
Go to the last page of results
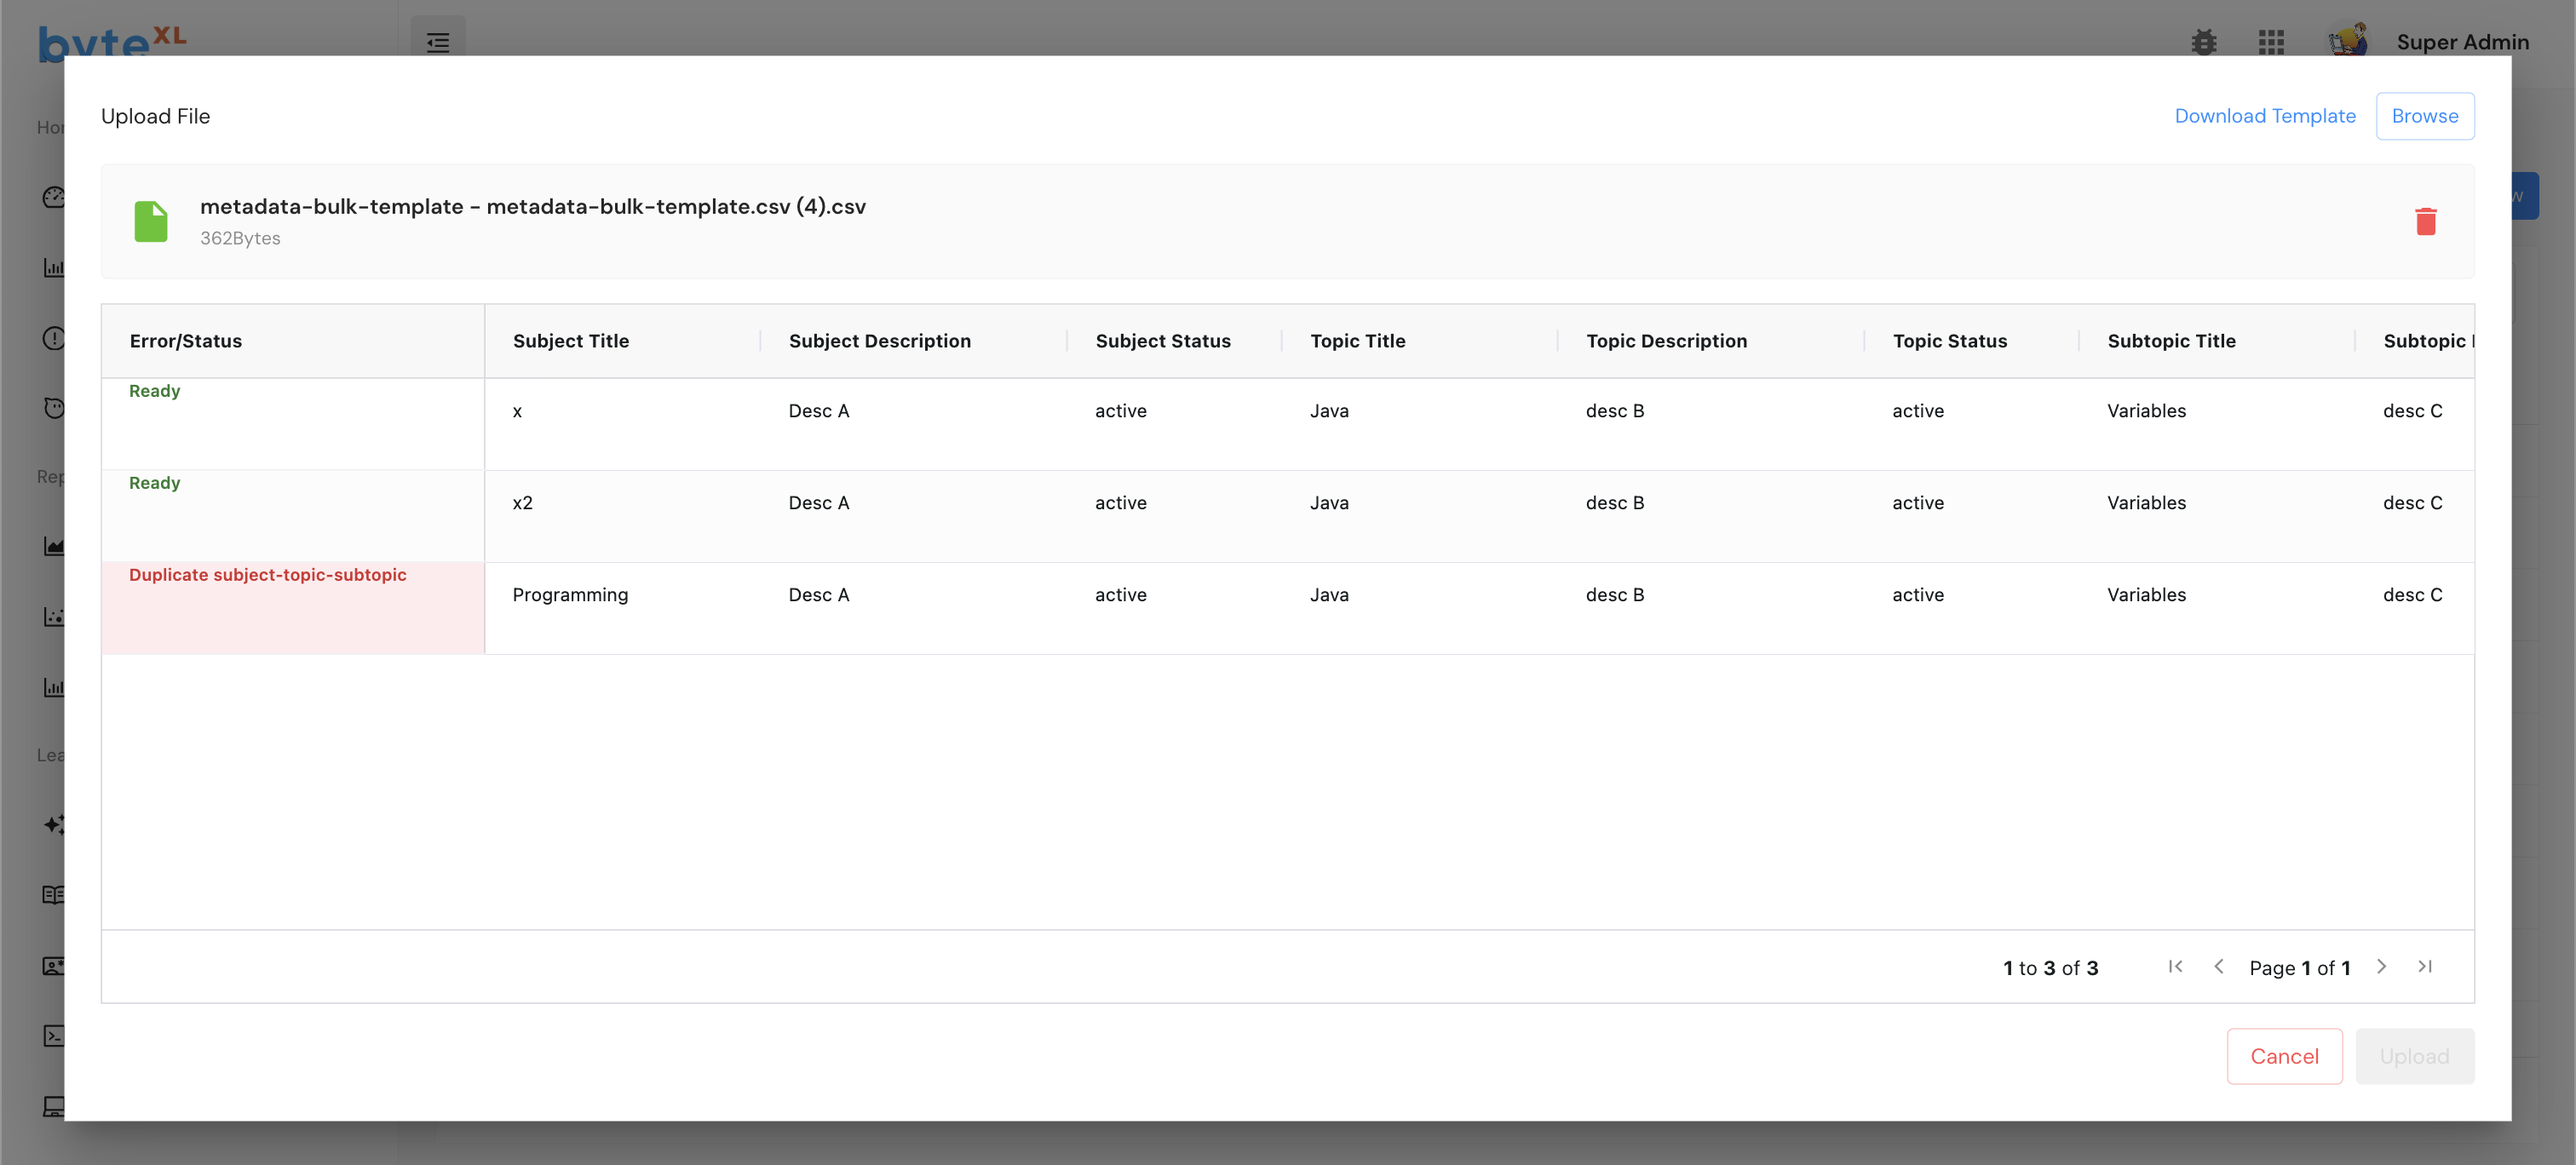(2424, 966)
